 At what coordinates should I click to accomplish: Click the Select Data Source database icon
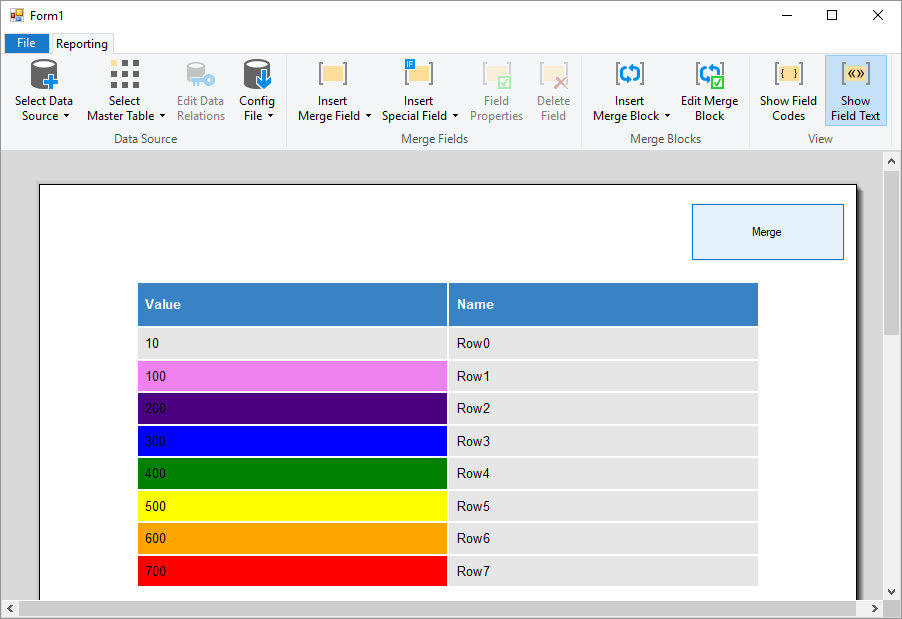[x=44, y=74]
